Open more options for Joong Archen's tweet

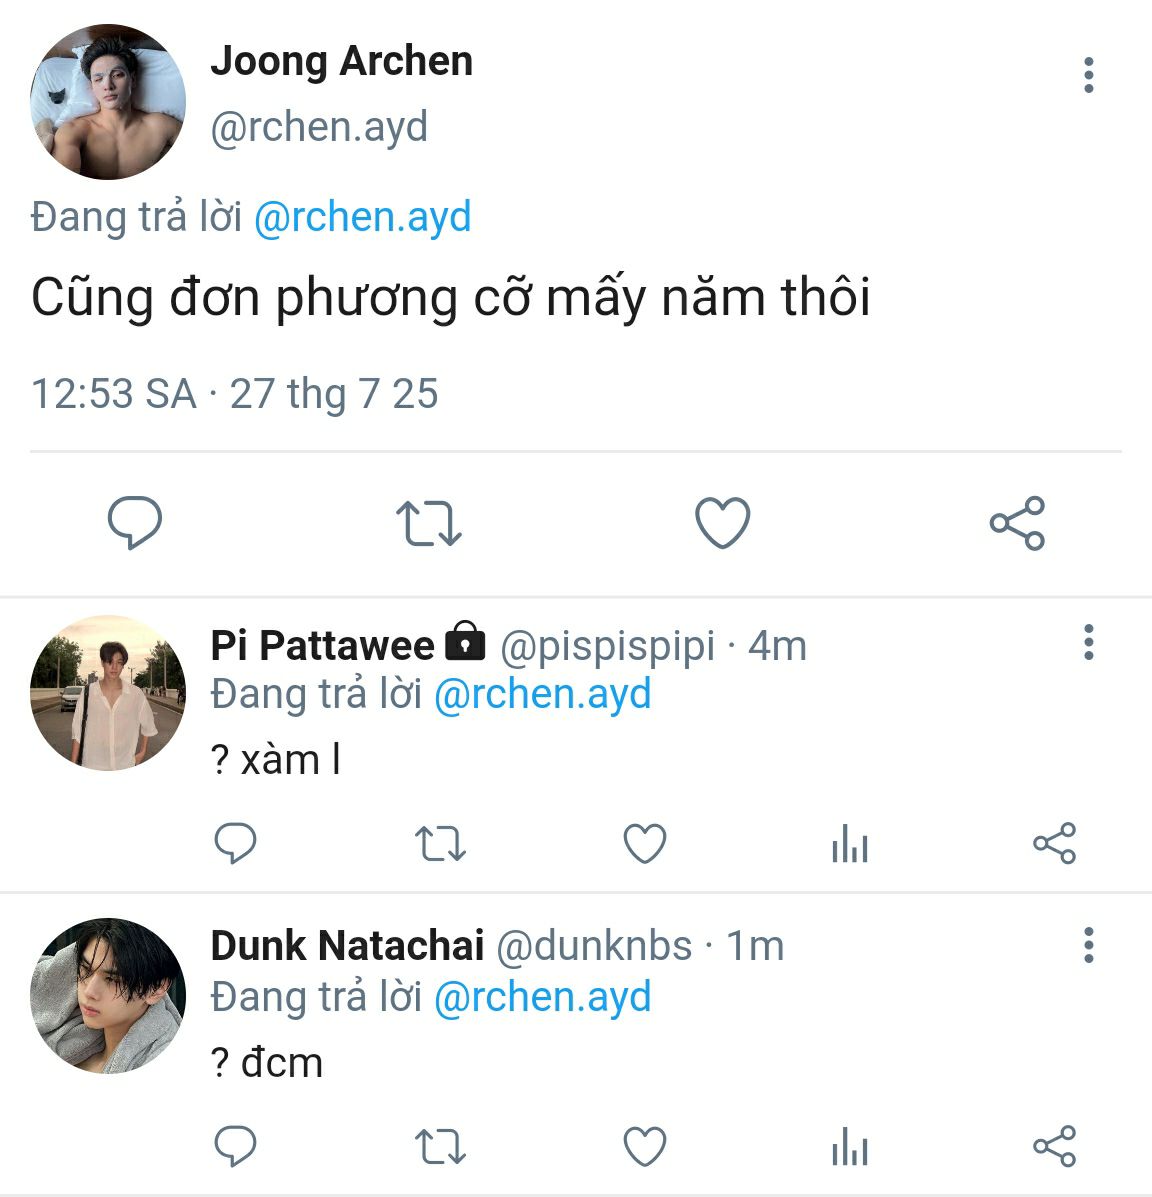[x=1088, y=76]
